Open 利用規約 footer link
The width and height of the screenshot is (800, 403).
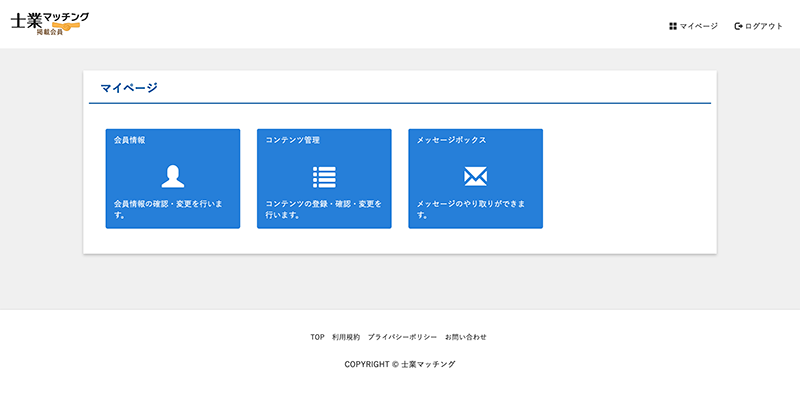click(346, 337)
